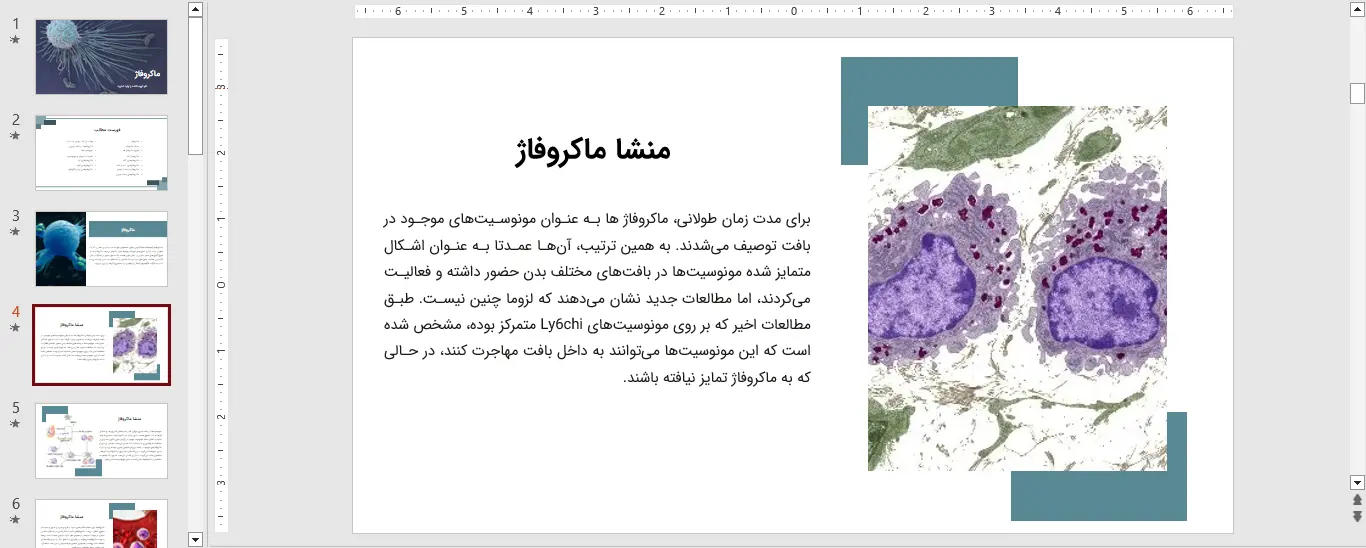
Task: Click thumbnail panel scroll down arrow
Action: tap(196, 539)
